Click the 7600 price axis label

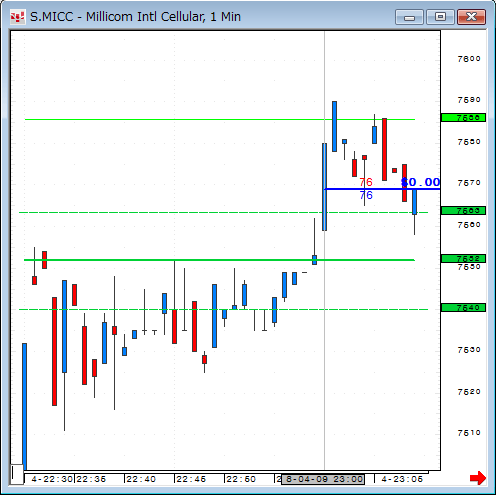[469, 59]
